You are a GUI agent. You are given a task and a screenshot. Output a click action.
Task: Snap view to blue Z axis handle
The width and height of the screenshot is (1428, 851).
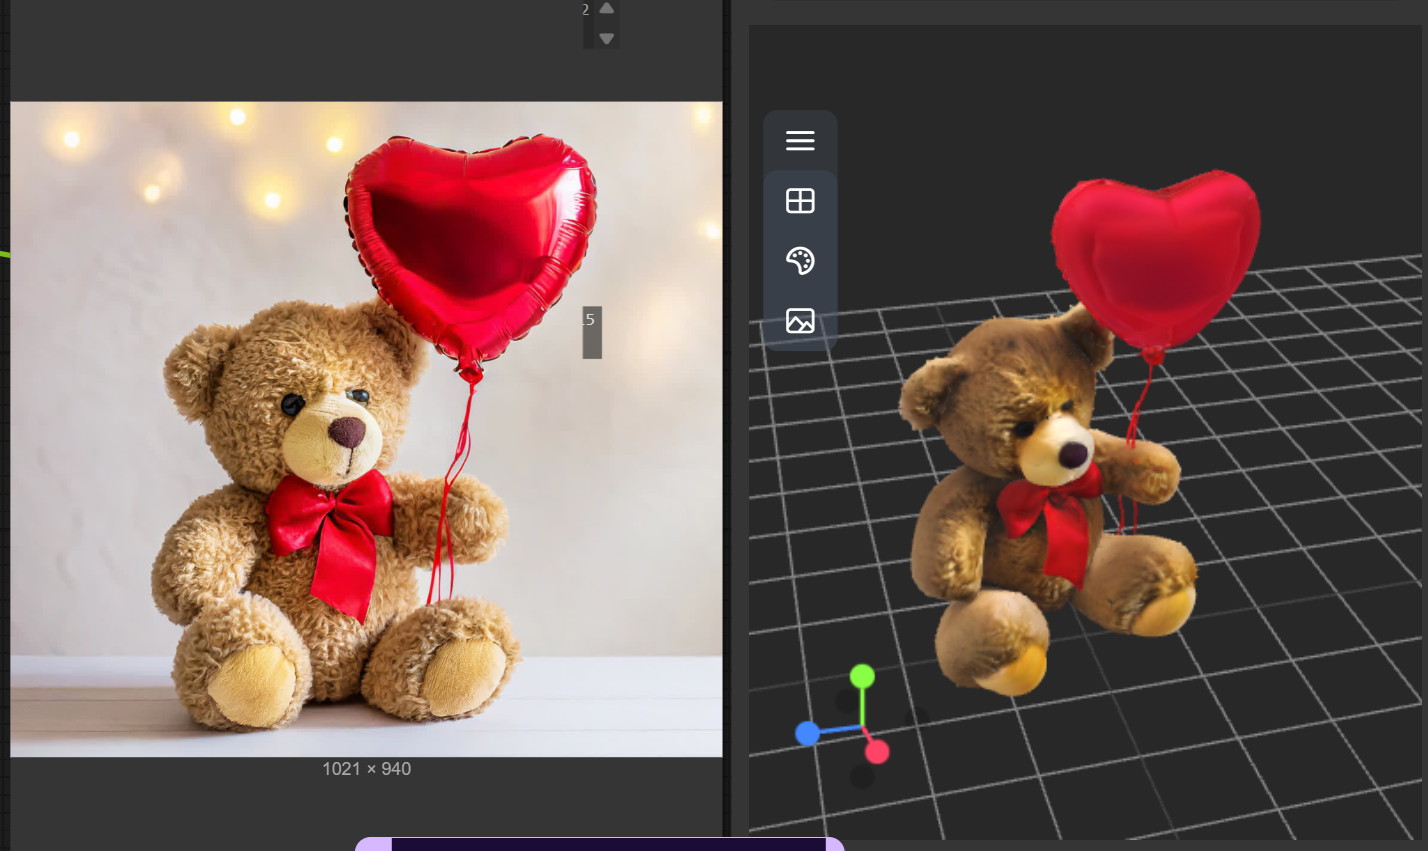tap(807, 734)
